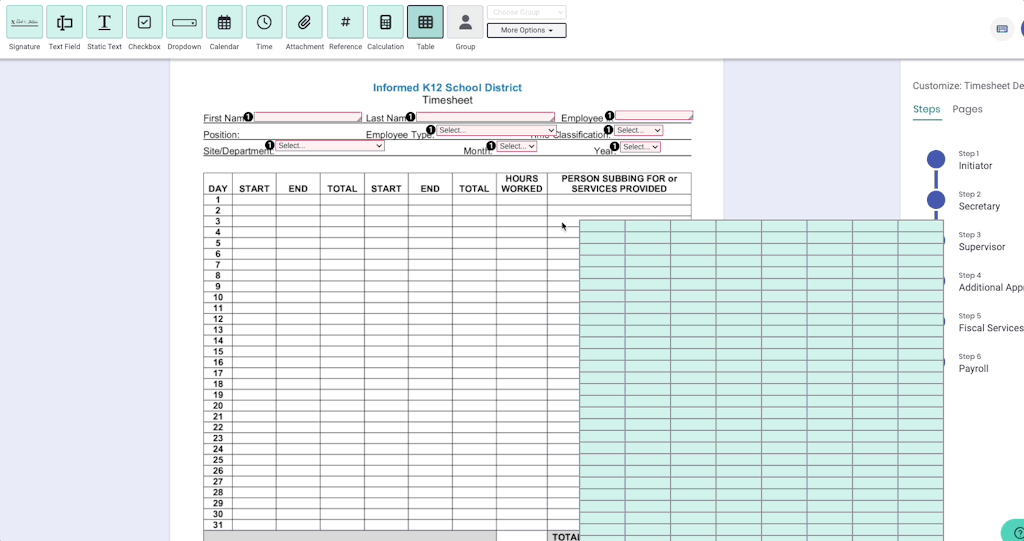Click day row '31' in the timesheet
The width and height of the screenshot is (1024, 541).
click(x=218, y=525)
